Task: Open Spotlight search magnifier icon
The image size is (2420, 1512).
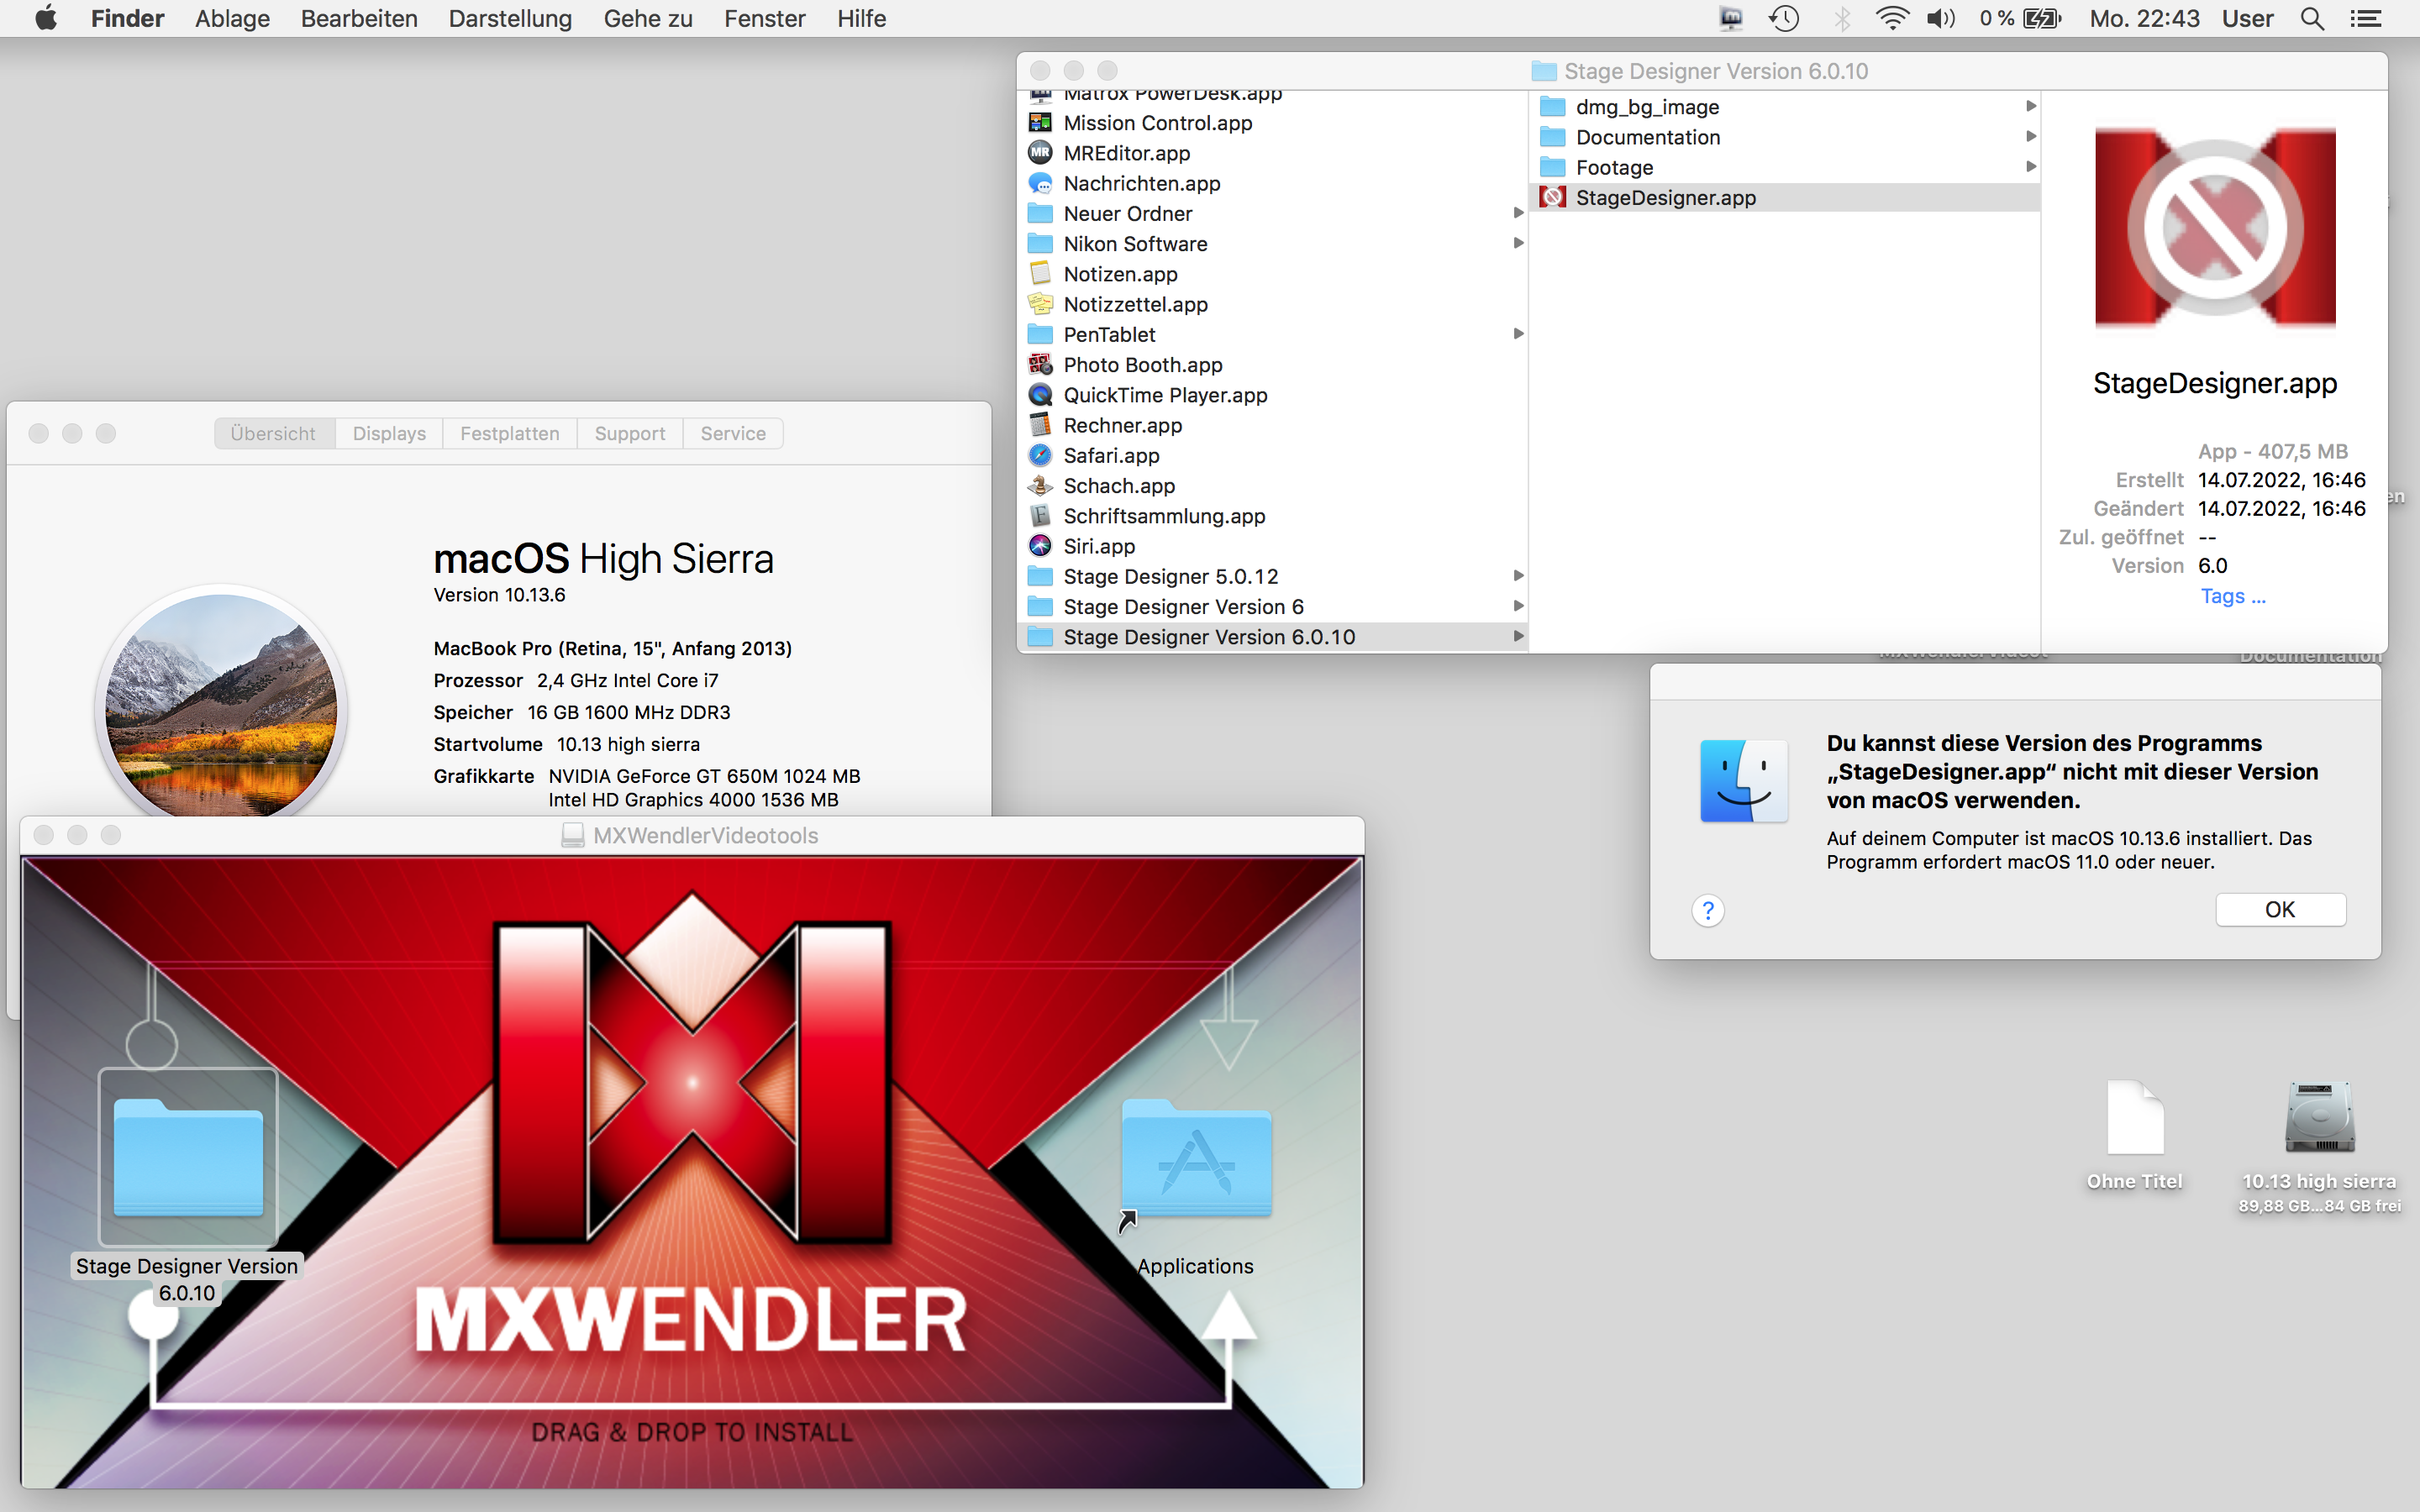Action: (2312, 18)
